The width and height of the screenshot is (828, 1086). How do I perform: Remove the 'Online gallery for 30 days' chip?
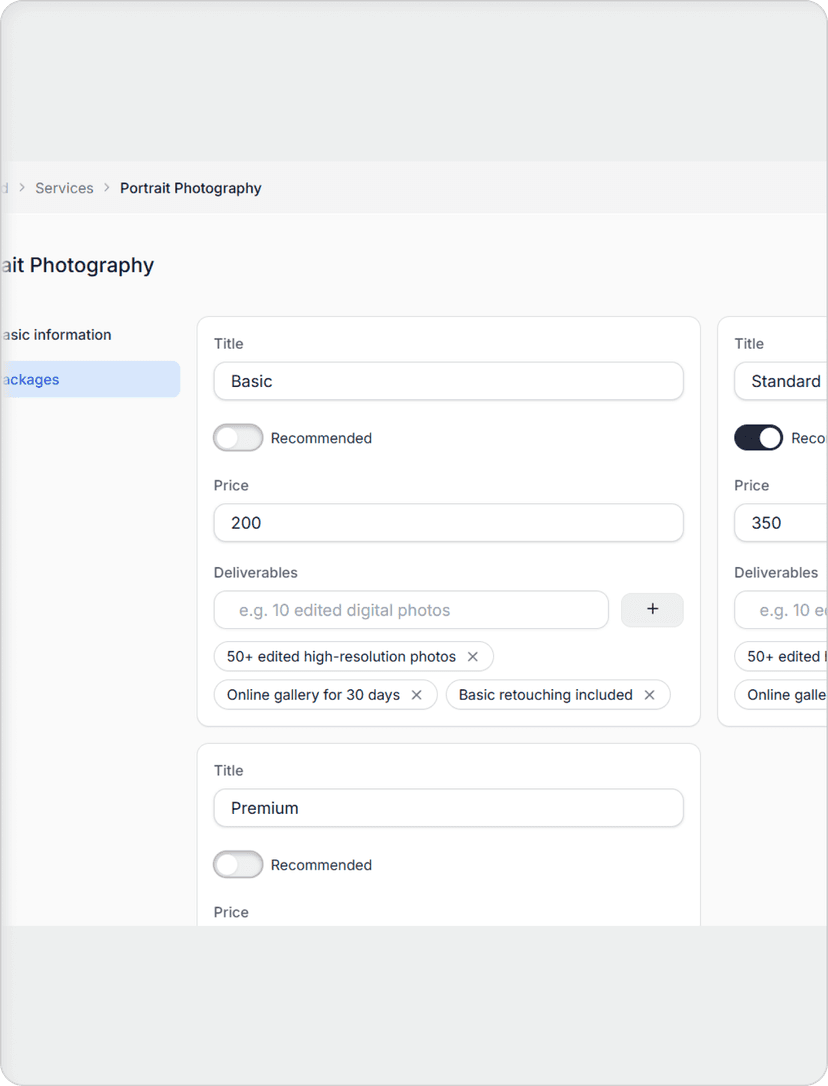click(x=417, y=694)
